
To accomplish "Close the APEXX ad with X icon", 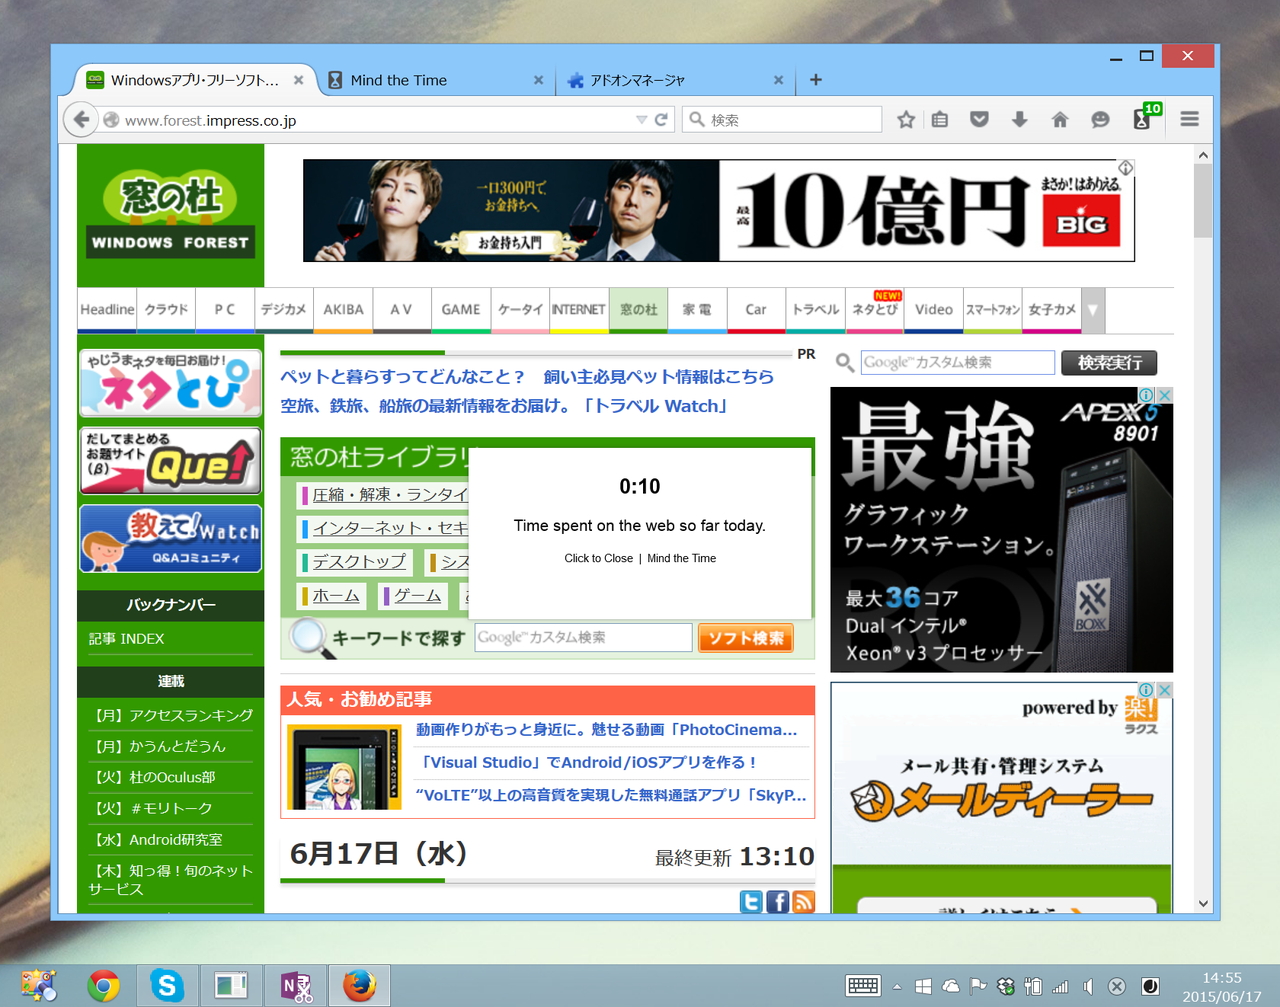I will 1164,395.
